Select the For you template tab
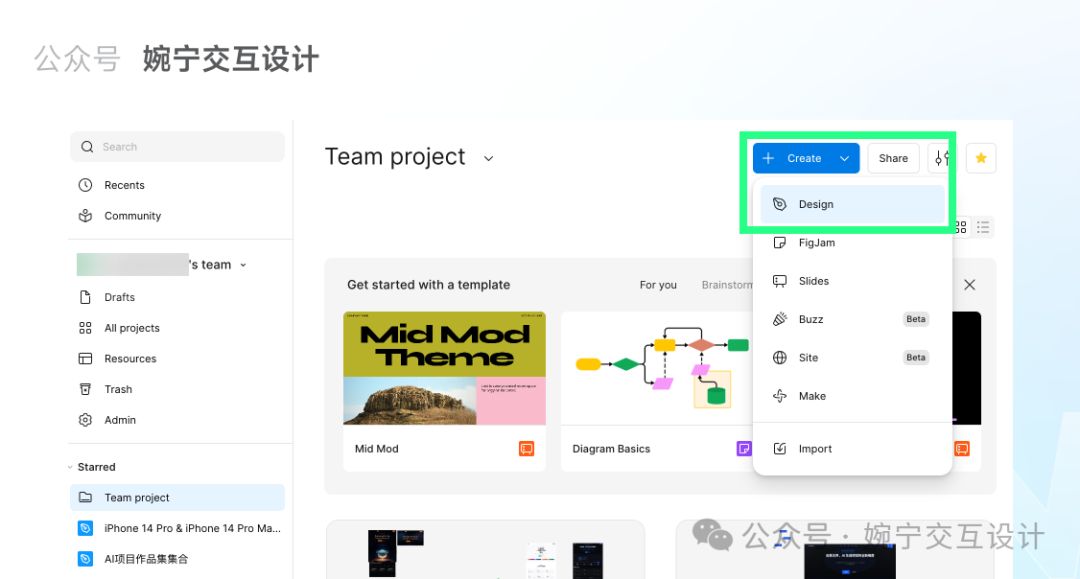Image resolution: width=1080 pixels, height=579 pixels. click(x=658, y=285)
